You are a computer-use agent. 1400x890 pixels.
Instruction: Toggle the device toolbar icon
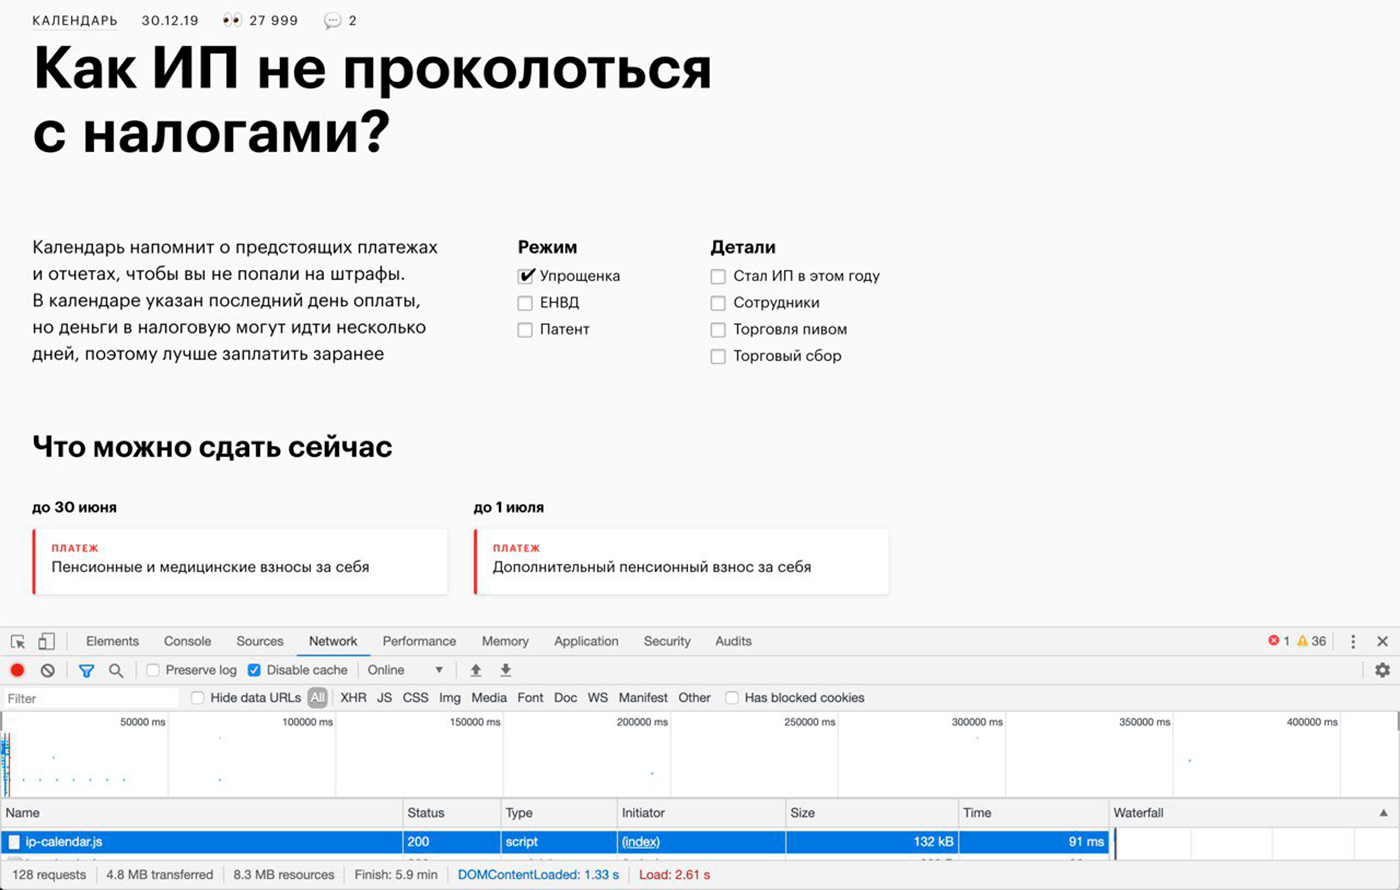(46, 642)
